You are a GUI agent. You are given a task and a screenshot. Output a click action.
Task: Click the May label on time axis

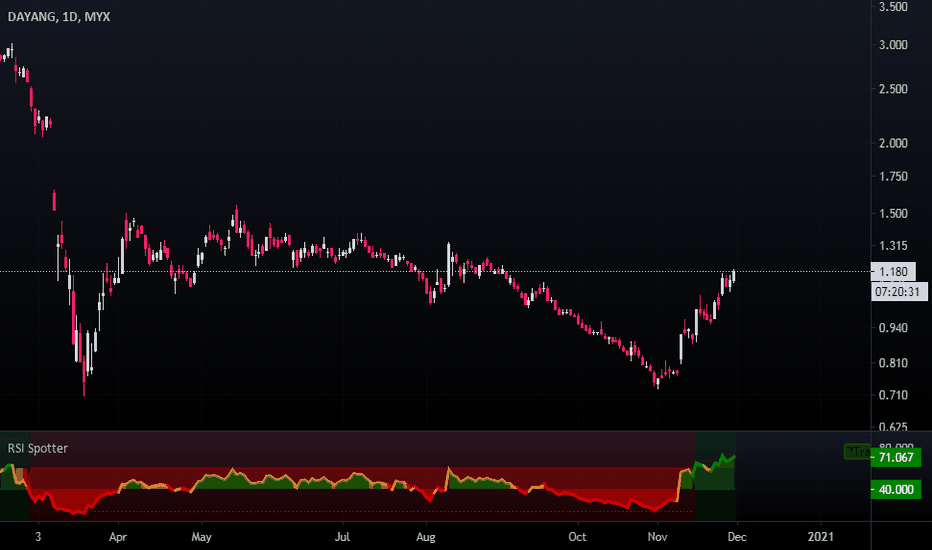click(x=201, y=537)
